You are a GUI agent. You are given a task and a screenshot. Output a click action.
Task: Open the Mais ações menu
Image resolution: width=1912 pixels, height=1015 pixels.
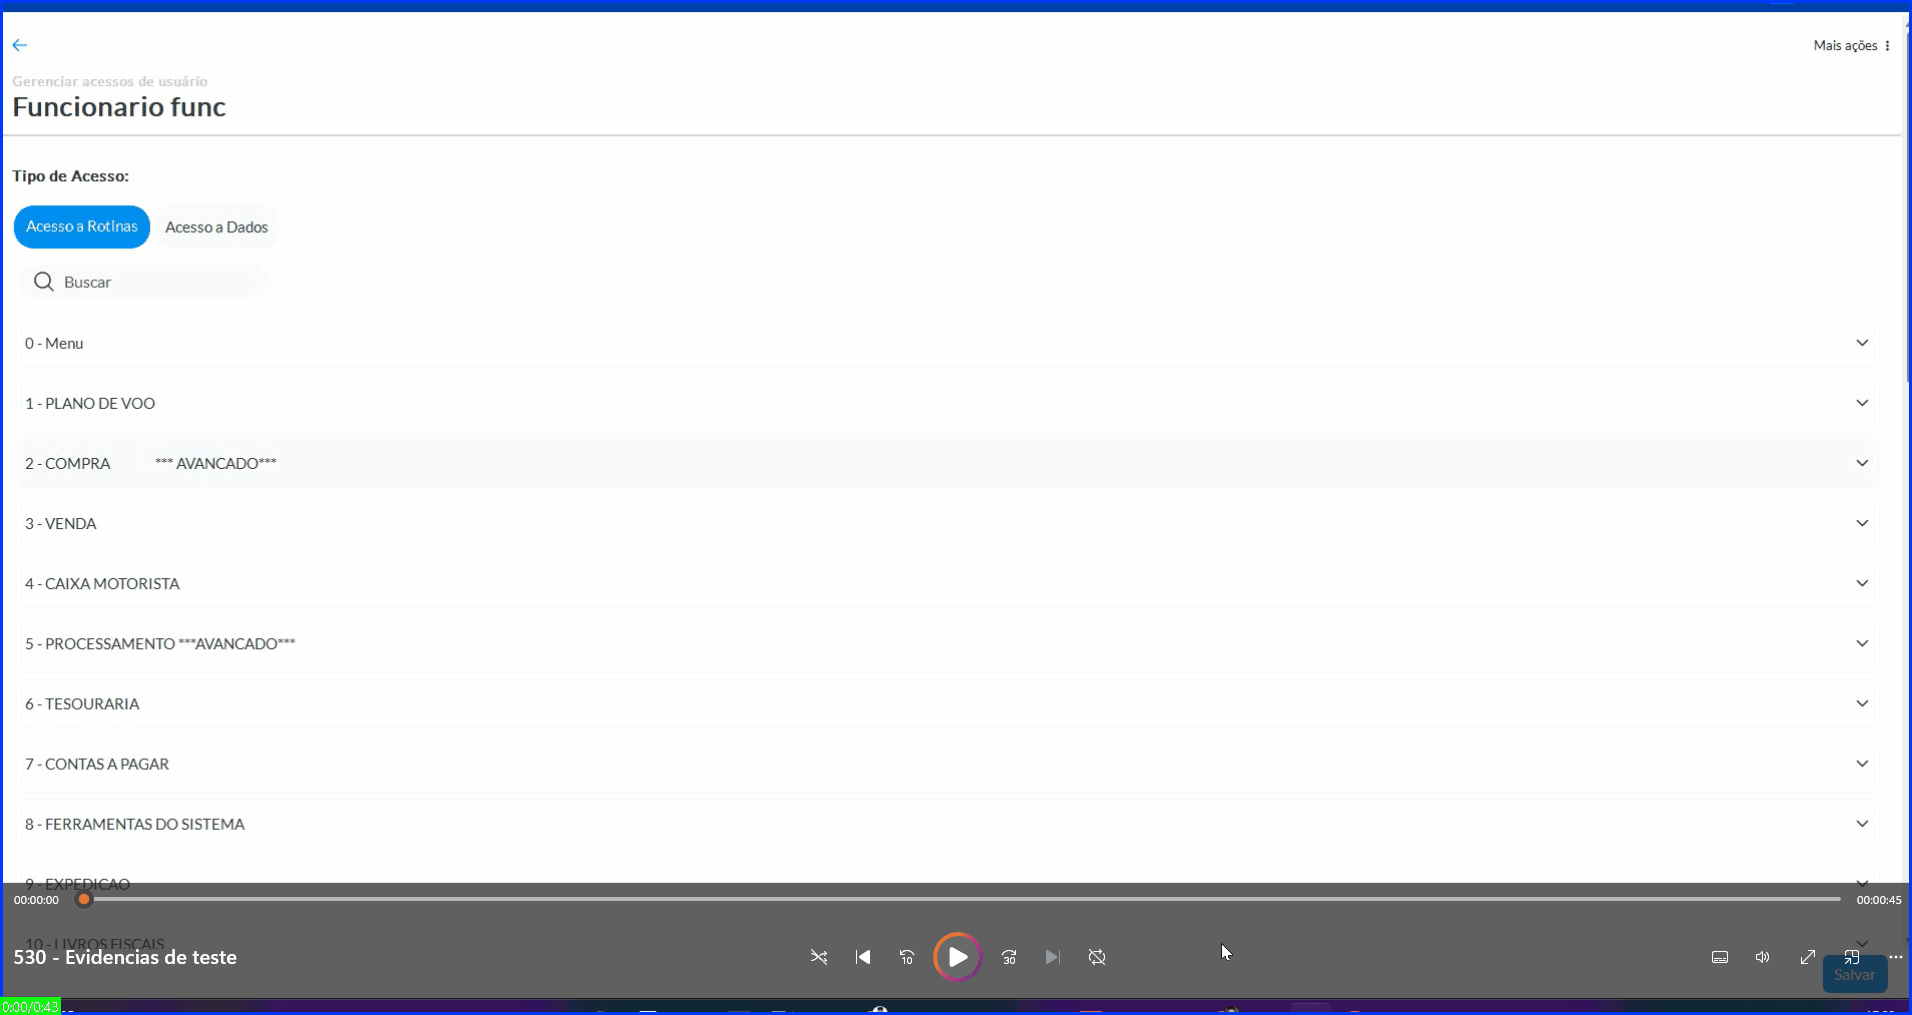click(x=1852, y=46)
